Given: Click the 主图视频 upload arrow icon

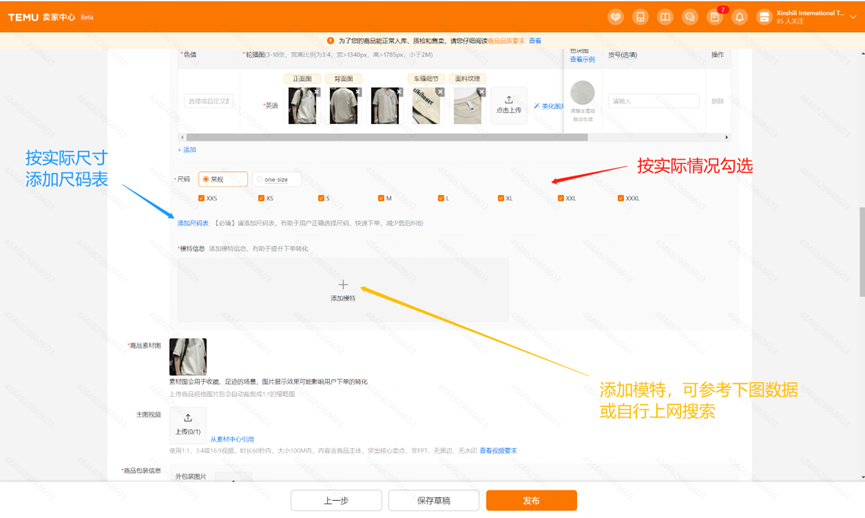Looking at the screenshot, I should 188,418.
